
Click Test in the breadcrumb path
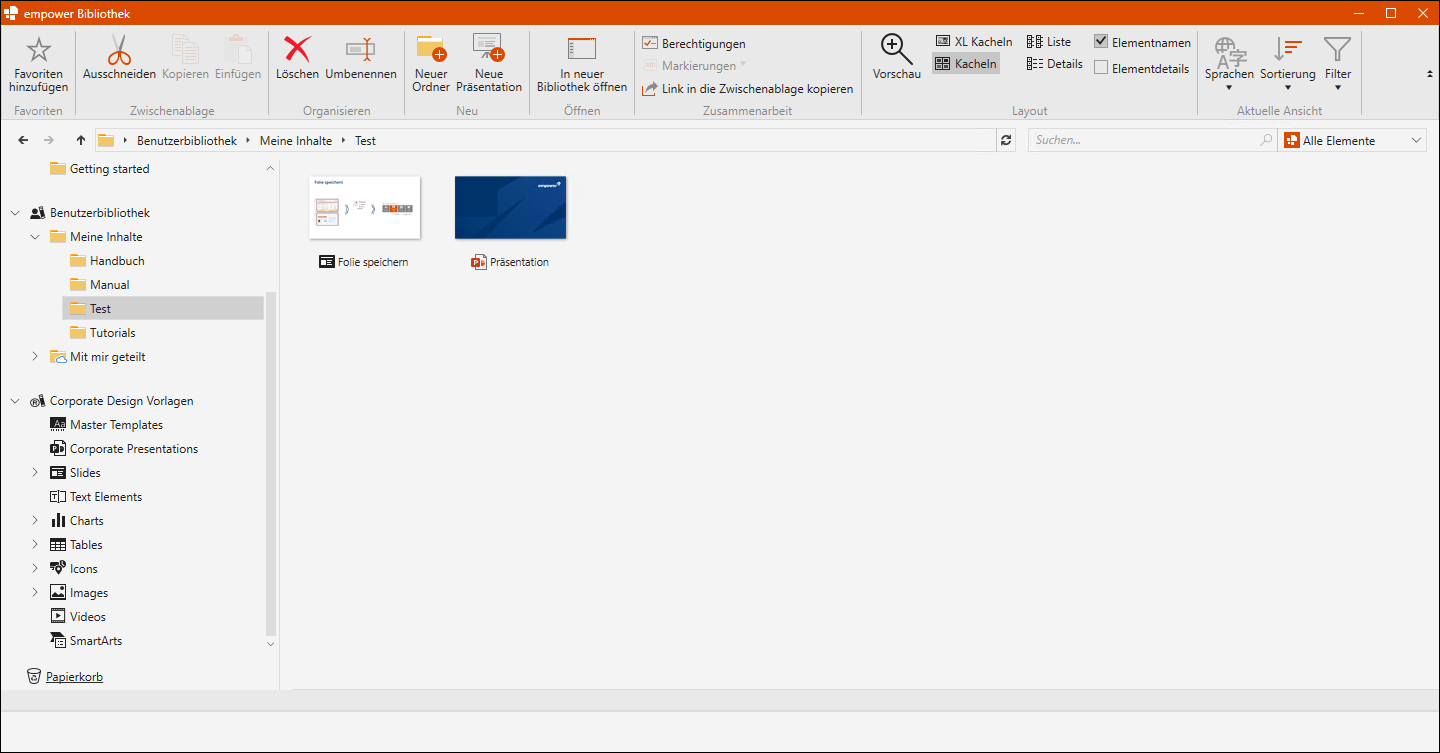pos(365,141)
